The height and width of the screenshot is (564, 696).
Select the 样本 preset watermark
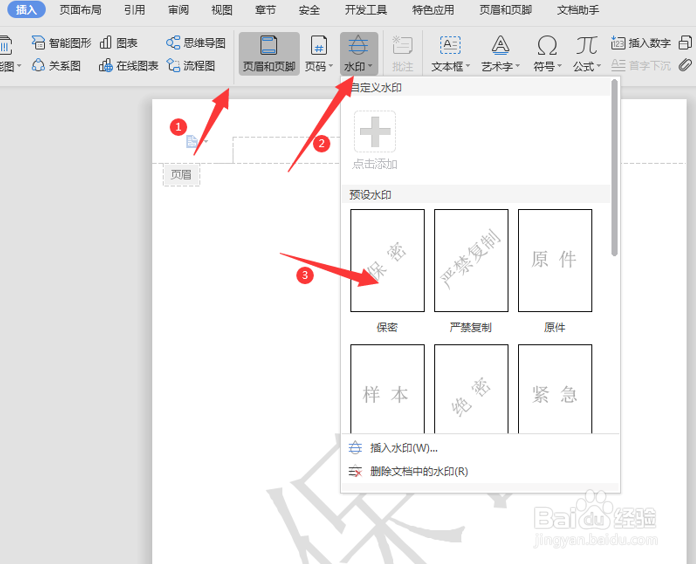tap(387, 389)
